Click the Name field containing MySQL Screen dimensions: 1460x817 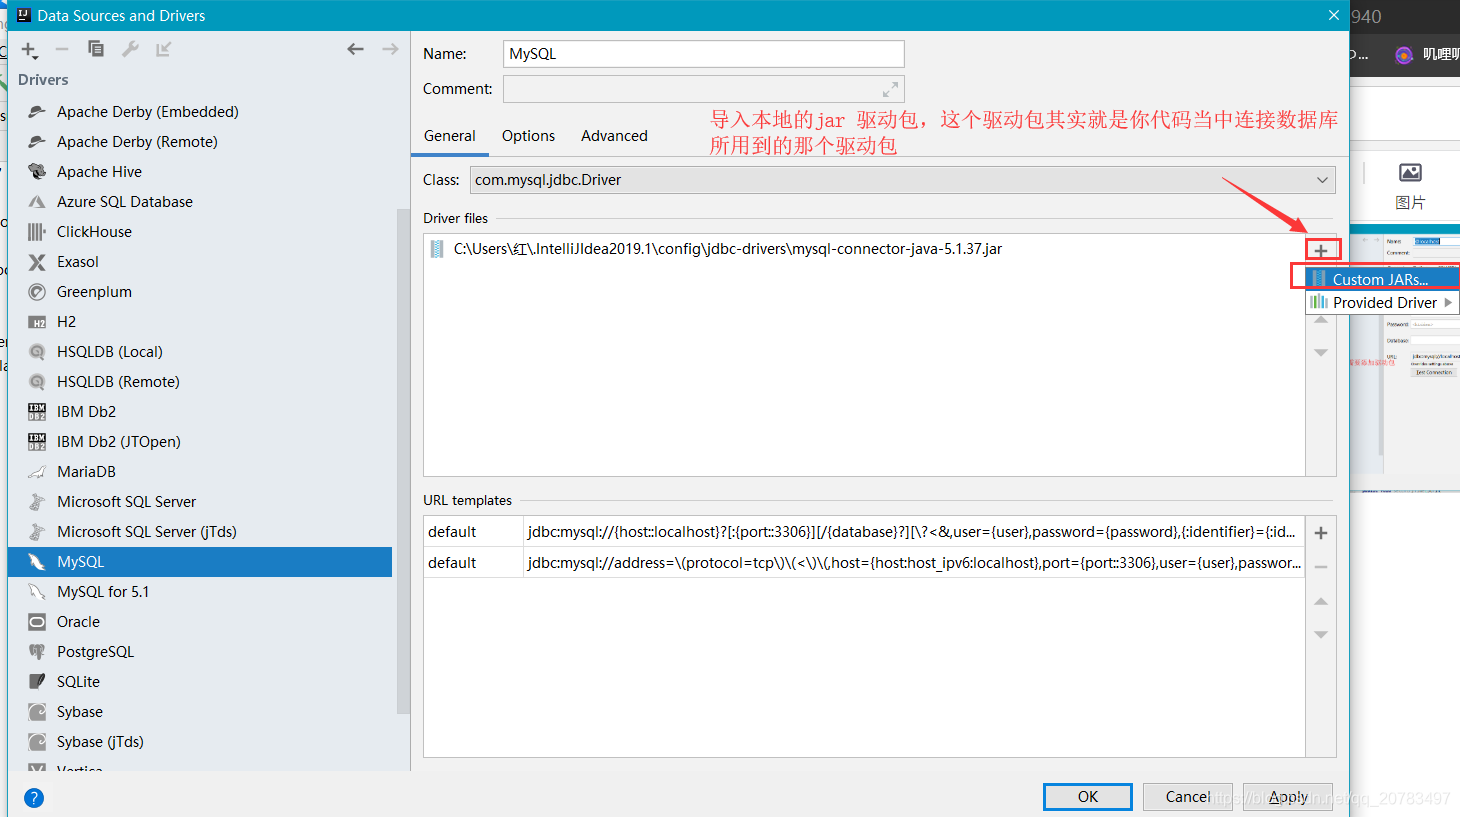[704, 54]
